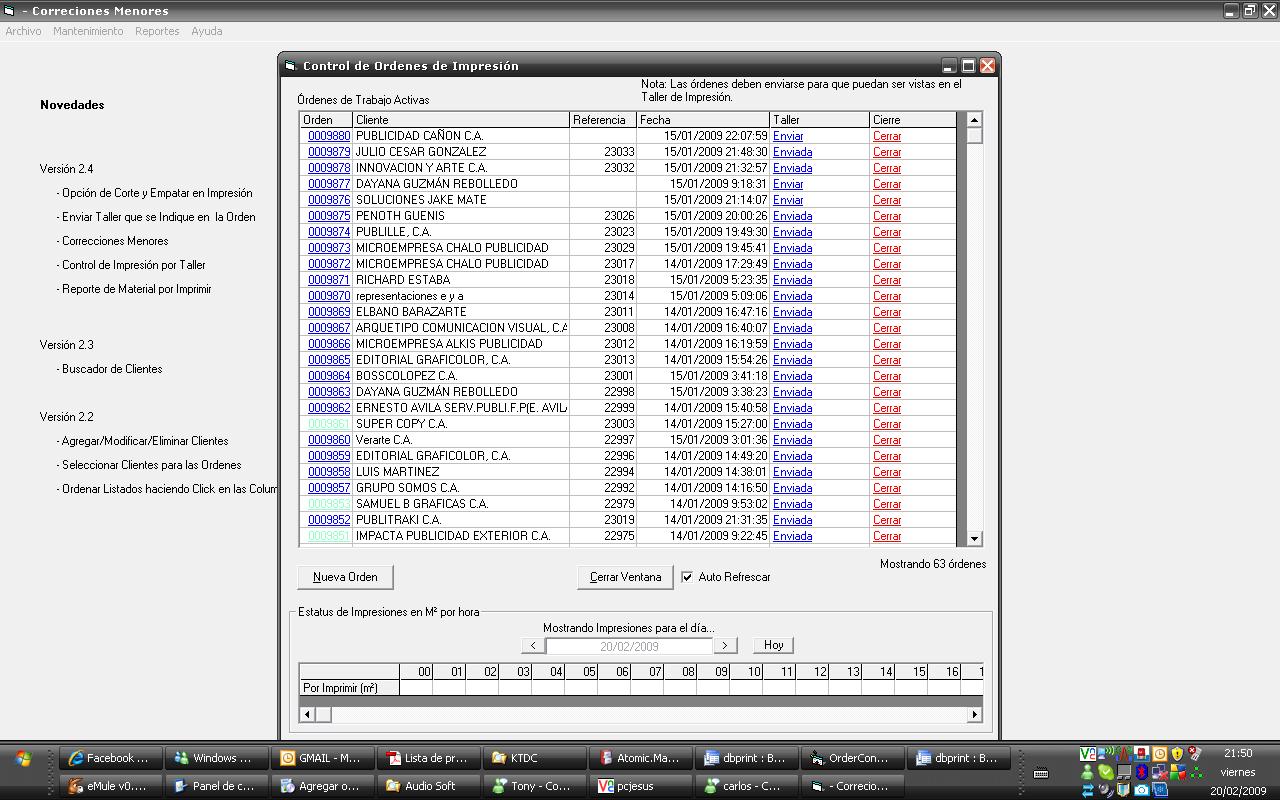Open the Atomic.Ma... taskbar item
1280x800 pixels.
coord(638,758)
